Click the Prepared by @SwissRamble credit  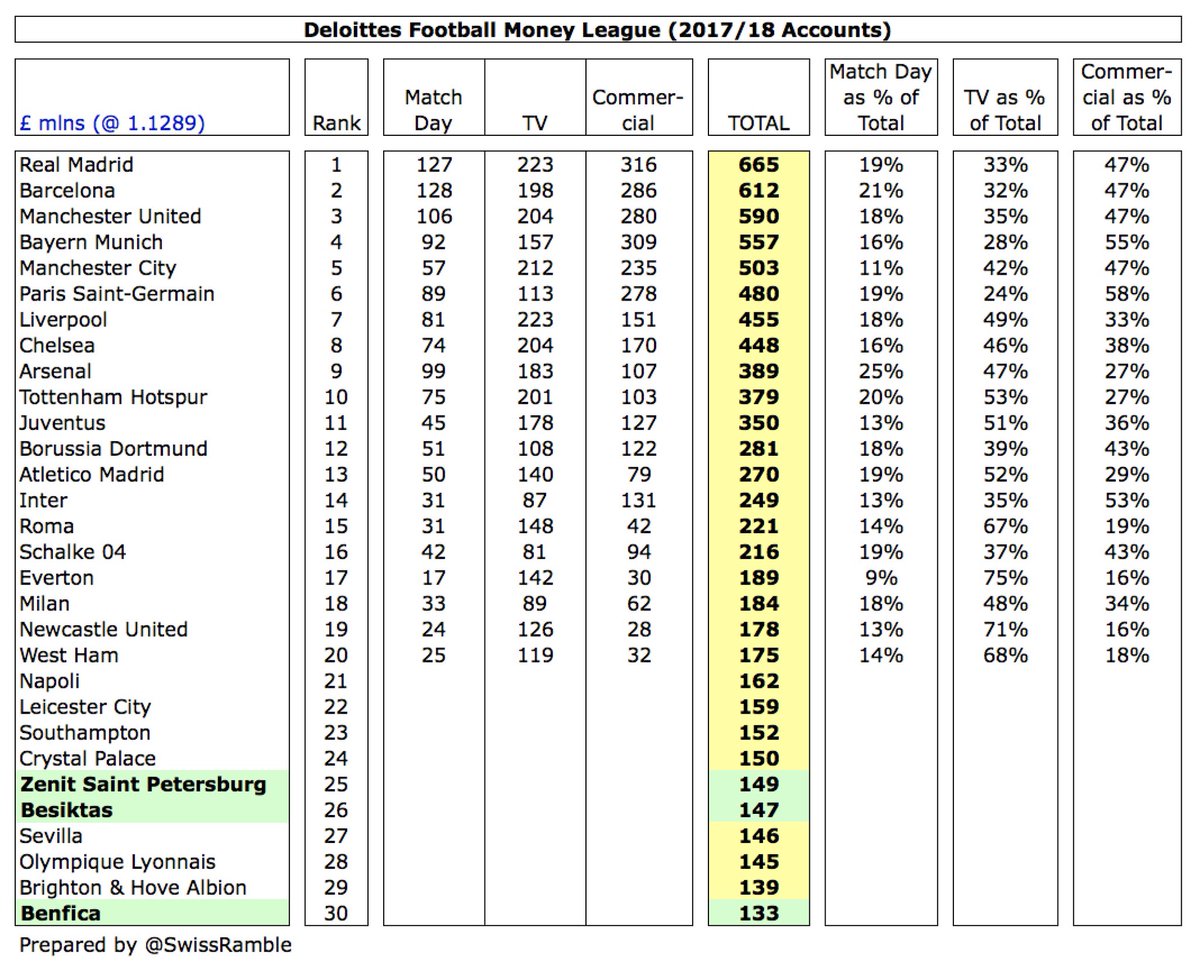(x=156, y=945)
